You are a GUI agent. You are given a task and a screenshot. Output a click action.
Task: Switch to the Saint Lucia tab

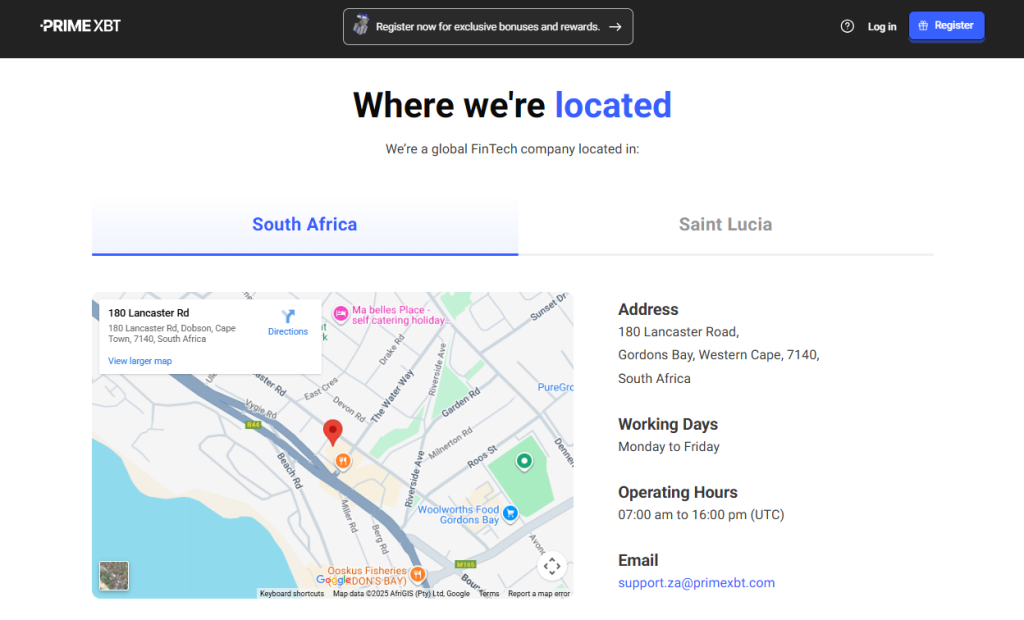tap(725, 225)
